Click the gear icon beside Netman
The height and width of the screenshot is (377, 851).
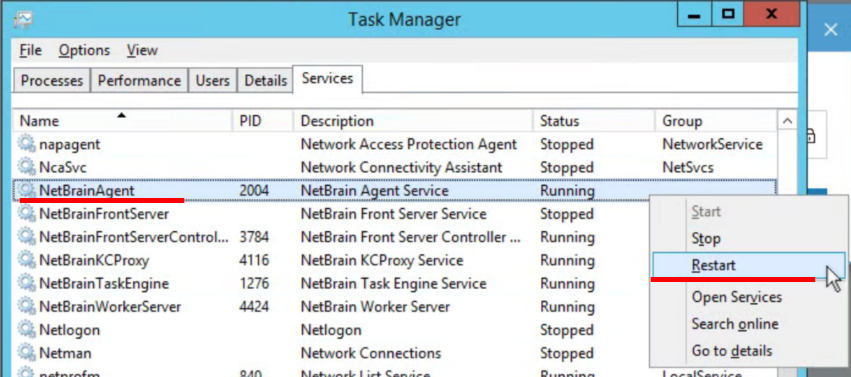(x=26, y=353)
